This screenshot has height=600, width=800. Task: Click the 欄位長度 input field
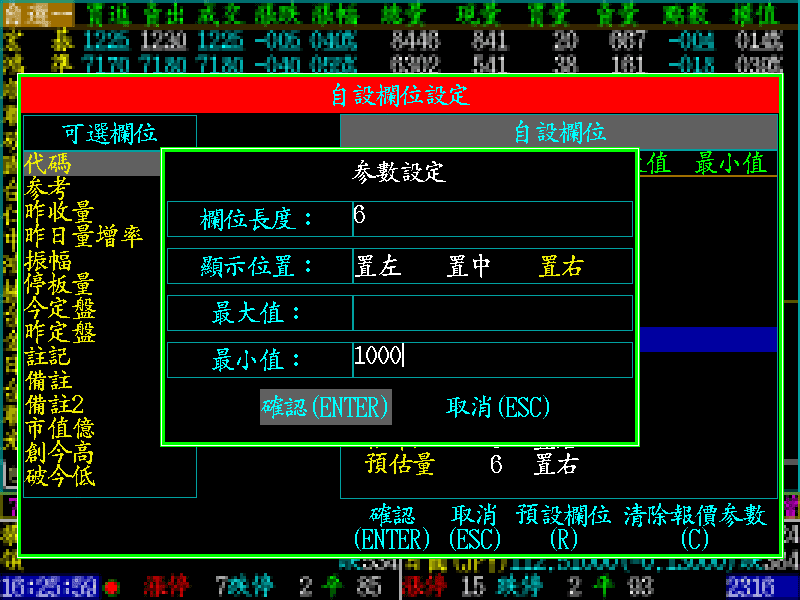click(x=492, y=219)
